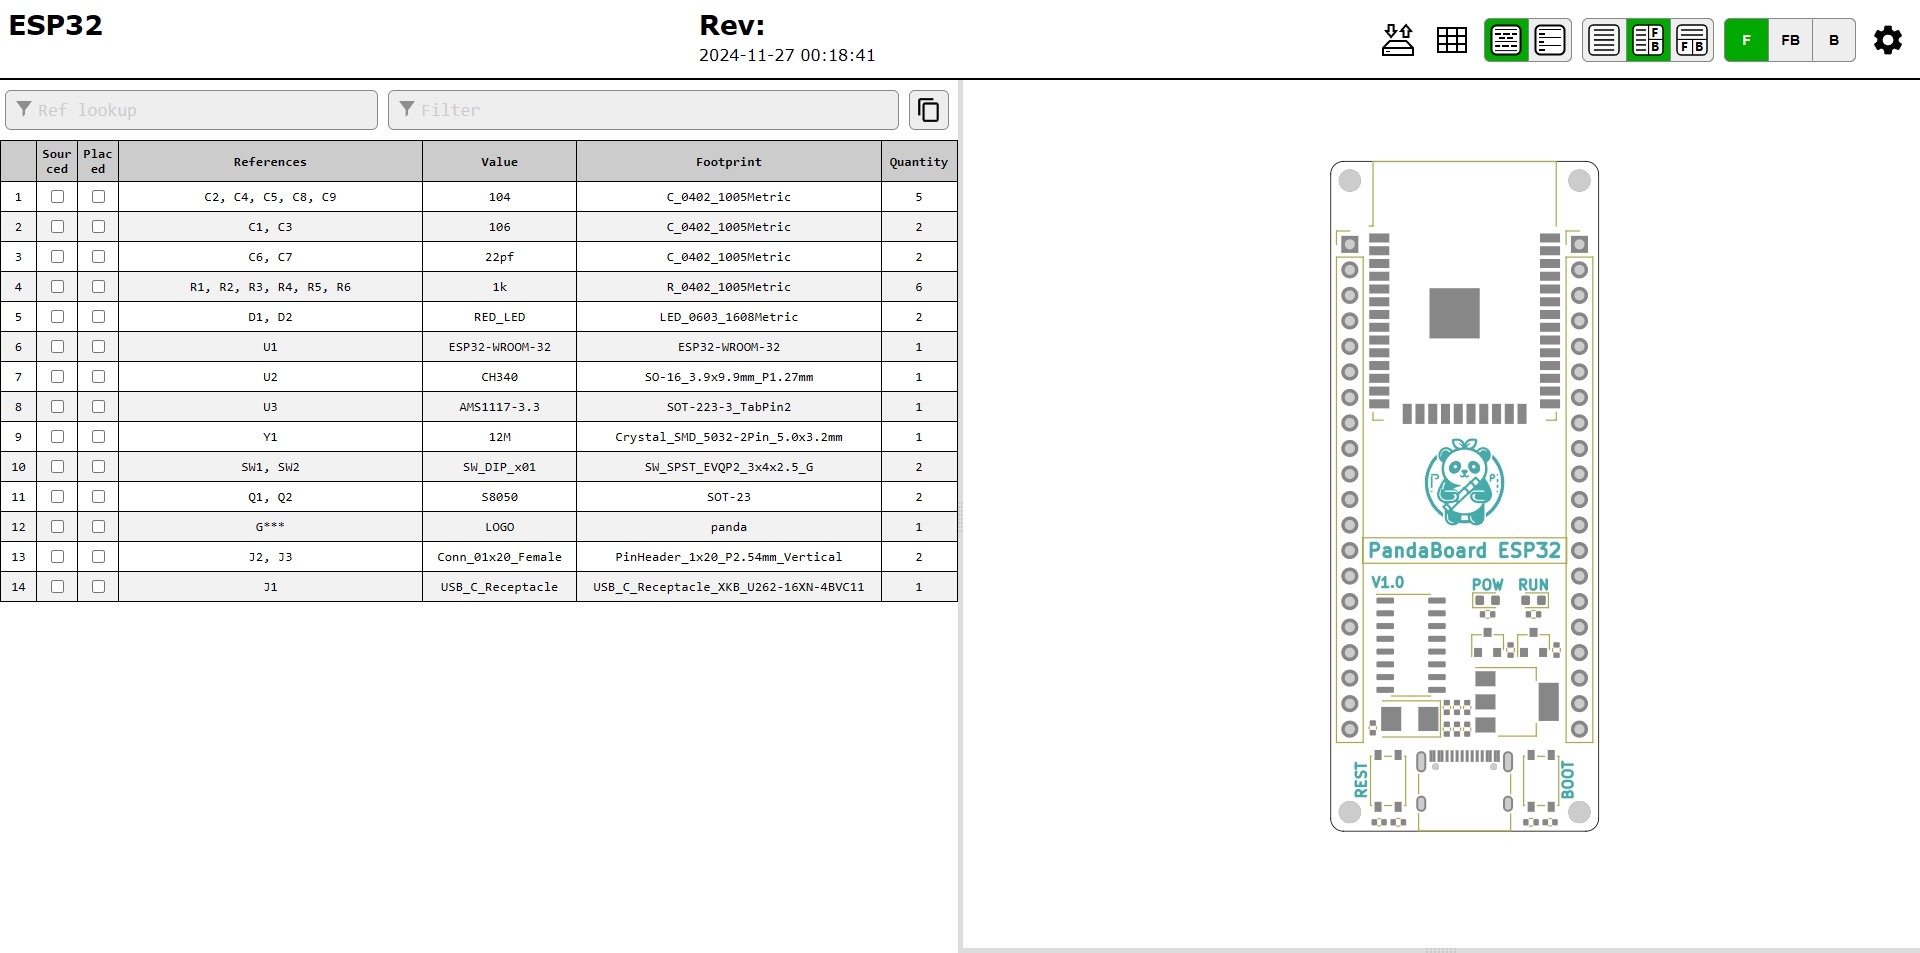Copy BOM table to clipboard

(x=929, y=110)
